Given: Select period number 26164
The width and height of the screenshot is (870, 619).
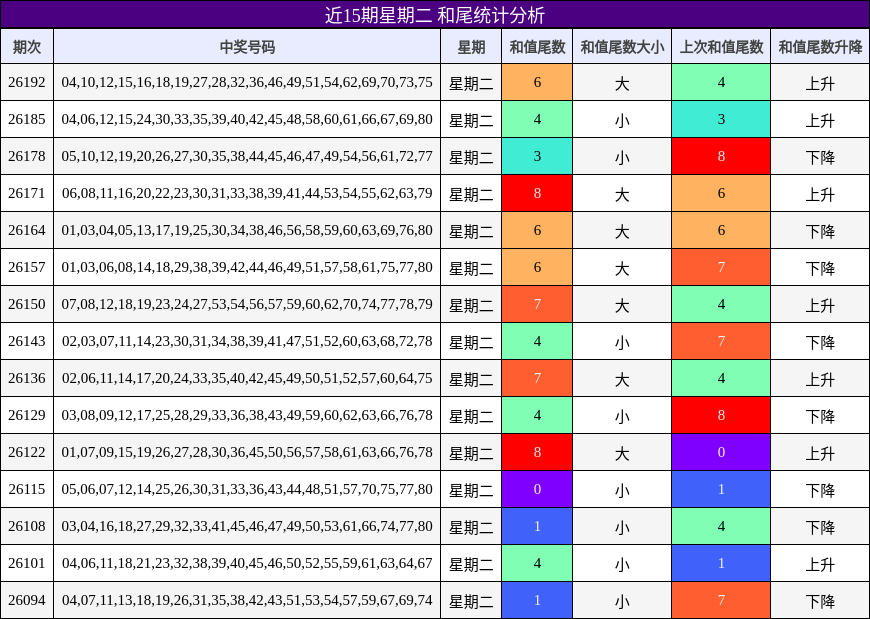Looking at the screenshot, I should tap(27, 230).
